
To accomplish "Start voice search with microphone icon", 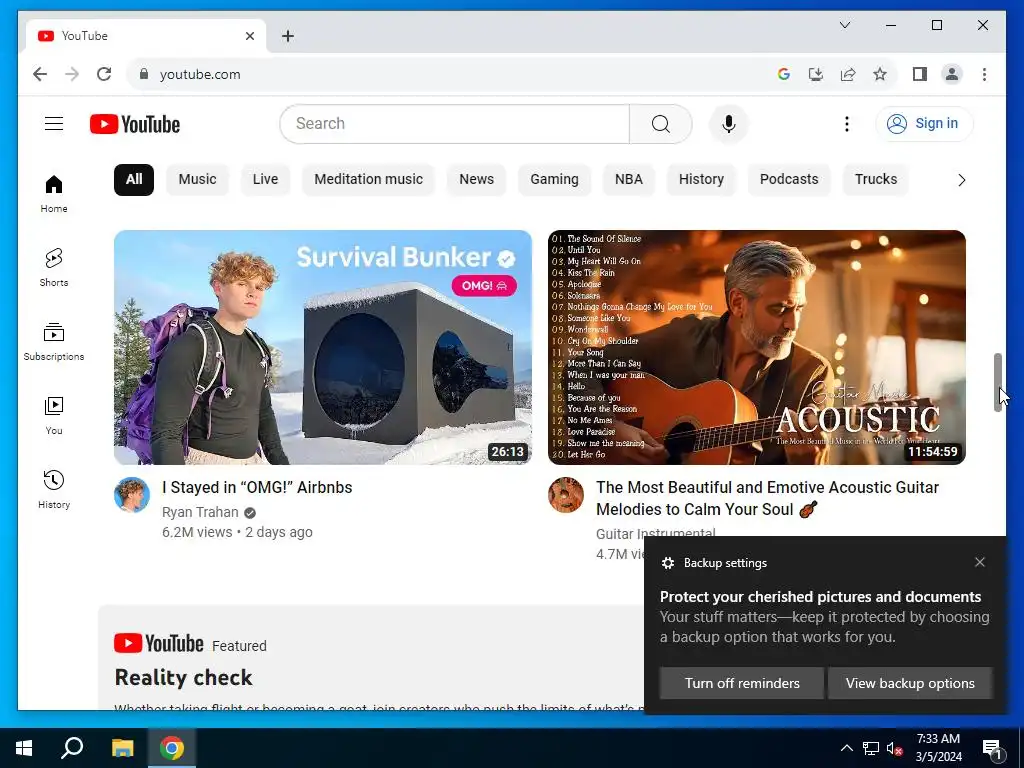I will [729, 124].
